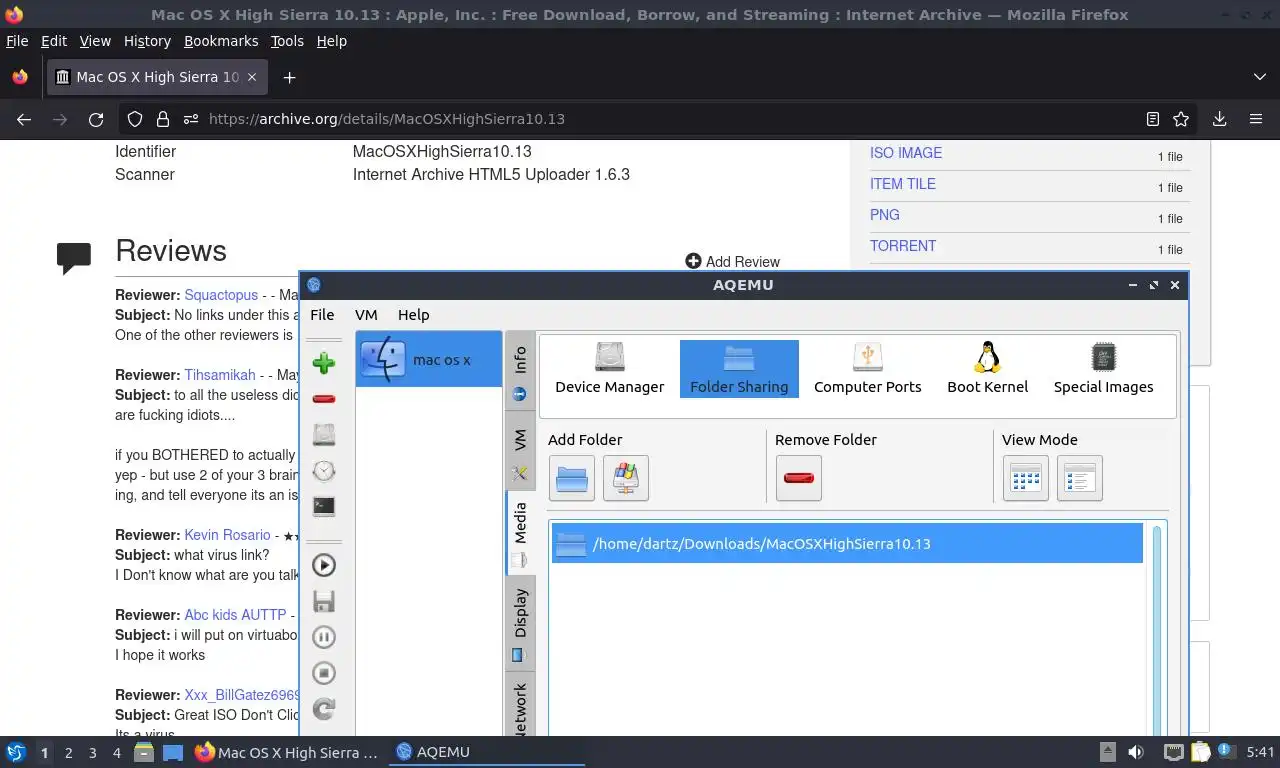Go back in Firefox
The width and height of the screenshot is (1280, 768).
[x=24, y=119]
